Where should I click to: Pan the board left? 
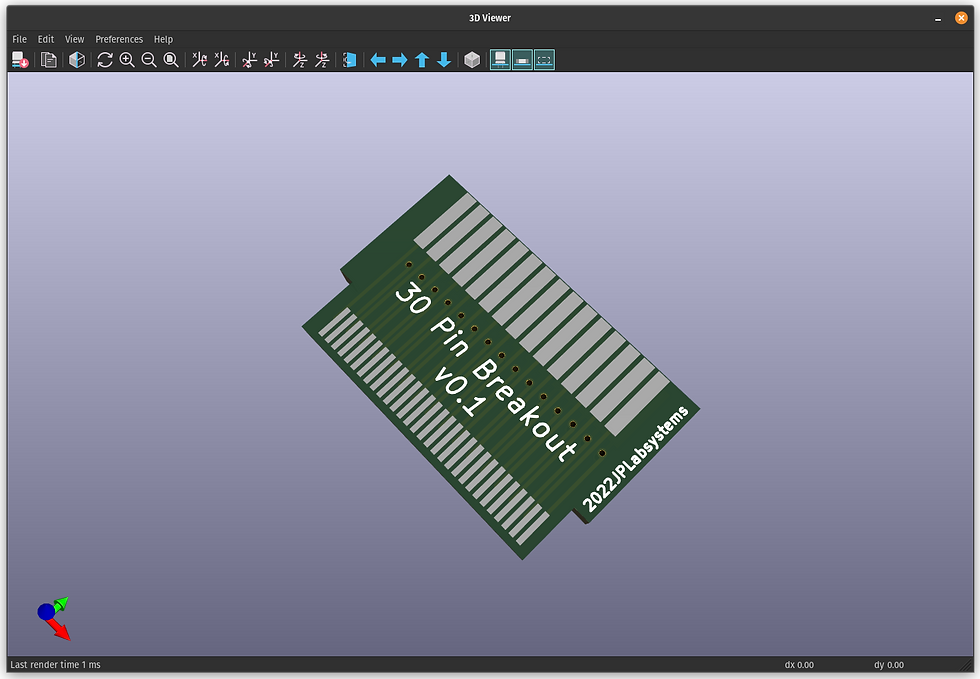pyautogui.click(x=378, y=60)
